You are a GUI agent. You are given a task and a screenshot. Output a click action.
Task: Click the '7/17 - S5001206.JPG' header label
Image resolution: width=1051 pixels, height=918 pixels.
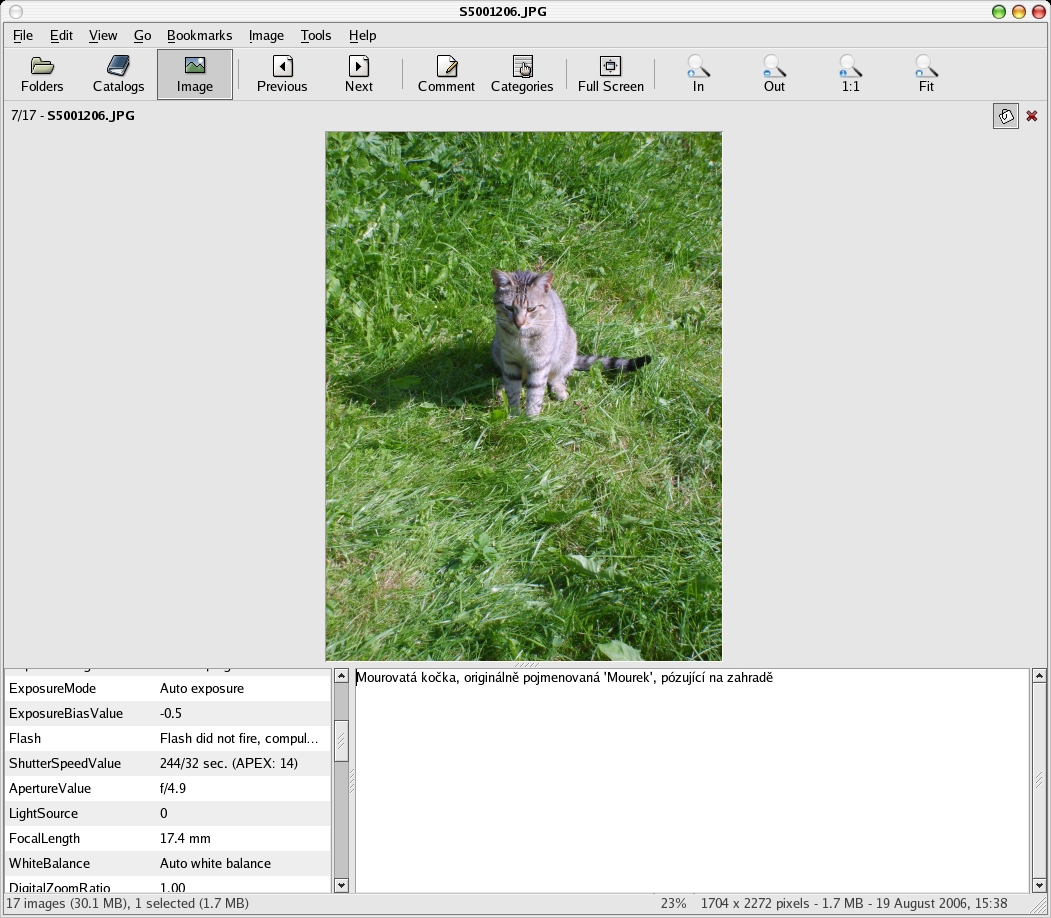tap(73, 115)
